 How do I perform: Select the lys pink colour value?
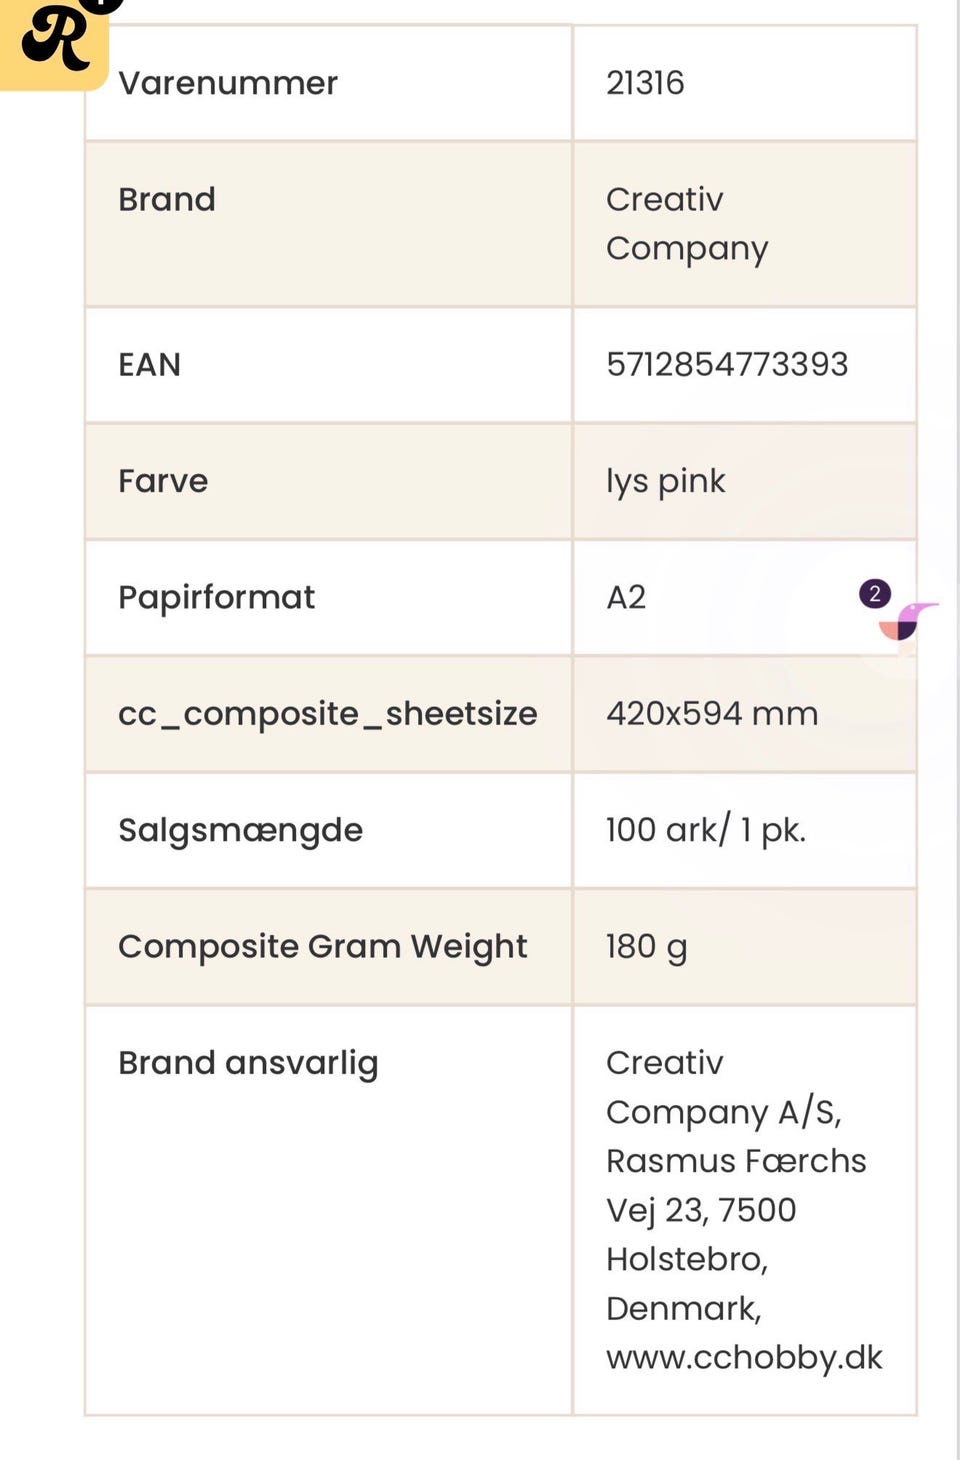[x=665, y=481]
